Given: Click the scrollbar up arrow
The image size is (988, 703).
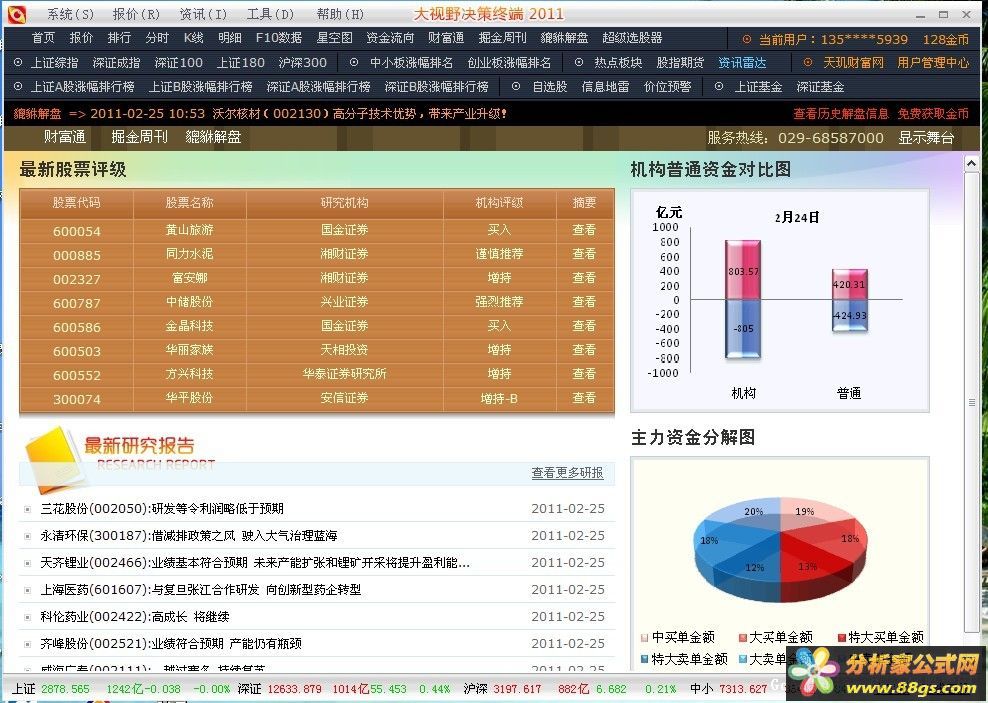Looking at the screenshot, I should tap(971, 163).
